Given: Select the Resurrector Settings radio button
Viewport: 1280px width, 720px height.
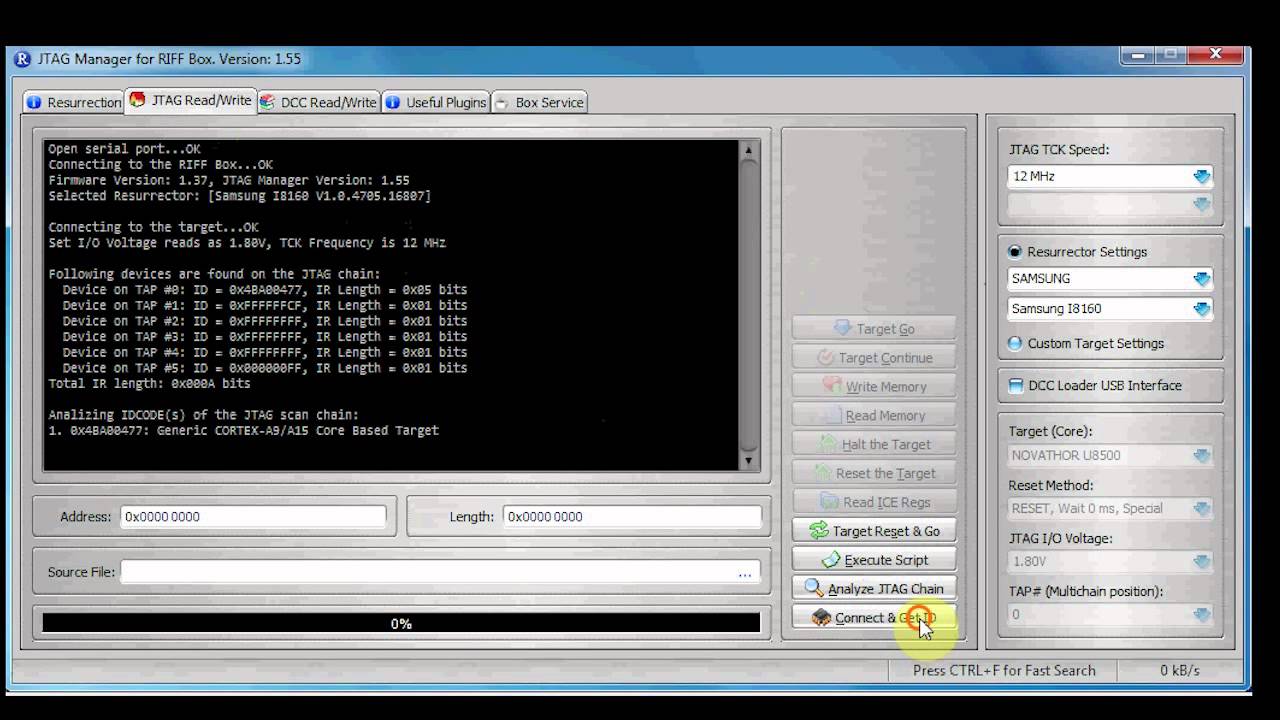Looking at the screenshot, I should point(1016,252).
